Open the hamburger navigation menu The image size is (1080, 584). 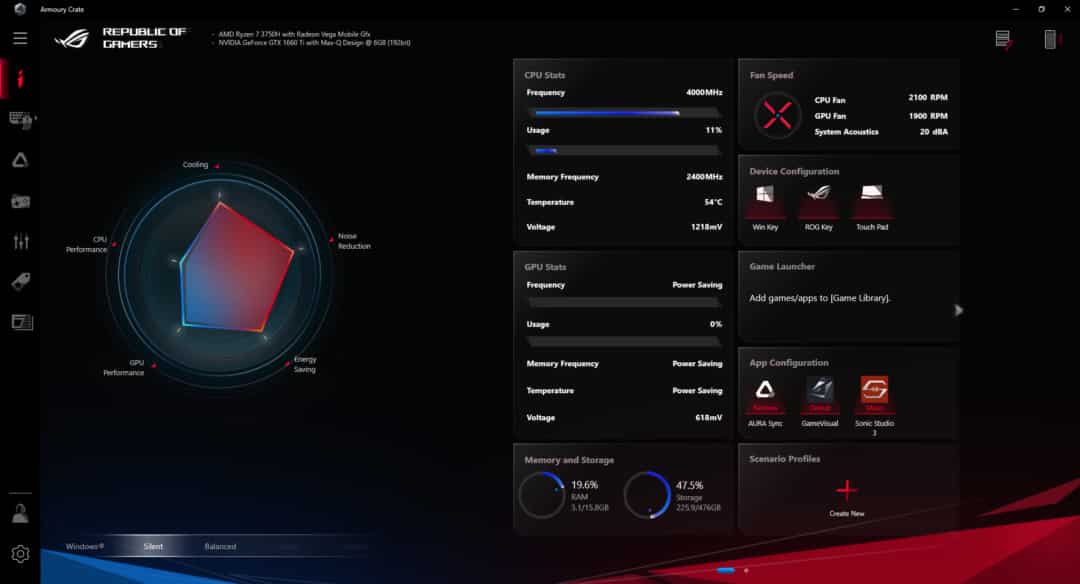click(20, 39)
